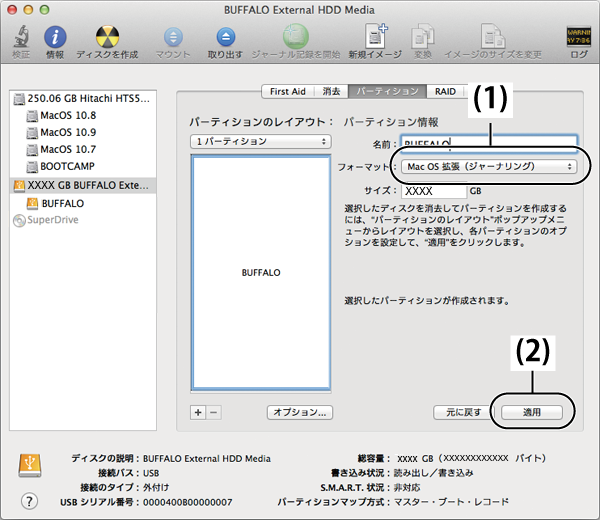Screen dimensions: 600x520
Task: Click the BUFFALO volume orange icon in sidebar
Action: [33, 204]
